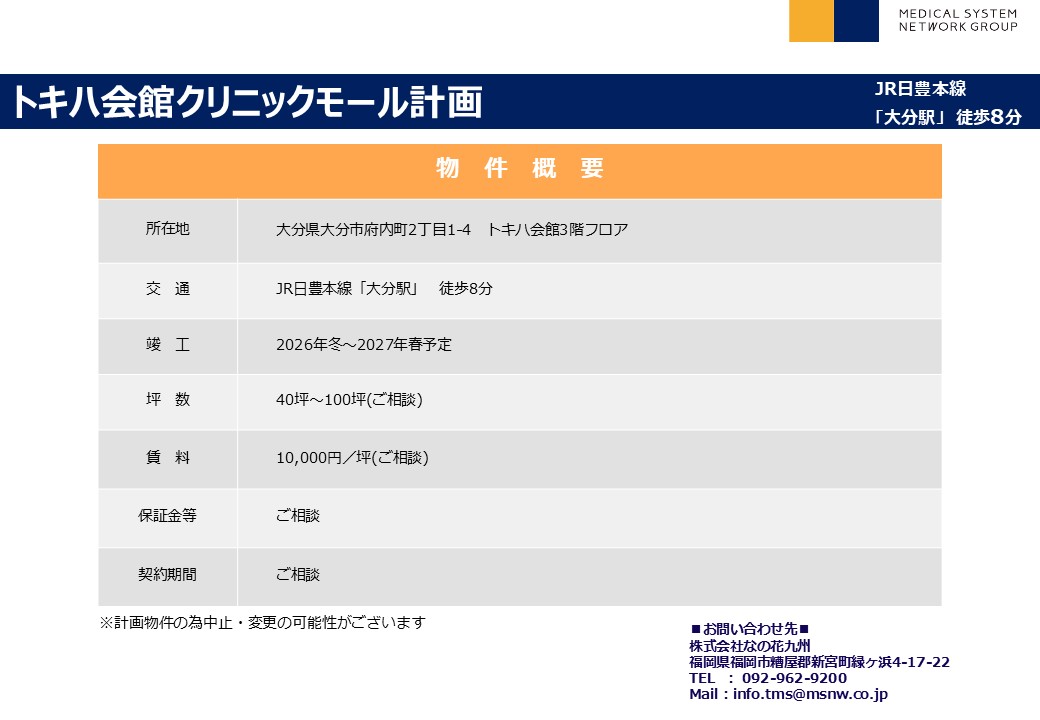Select the 契約期間 row label
The image size is (1040, 720).
(167, 575)
